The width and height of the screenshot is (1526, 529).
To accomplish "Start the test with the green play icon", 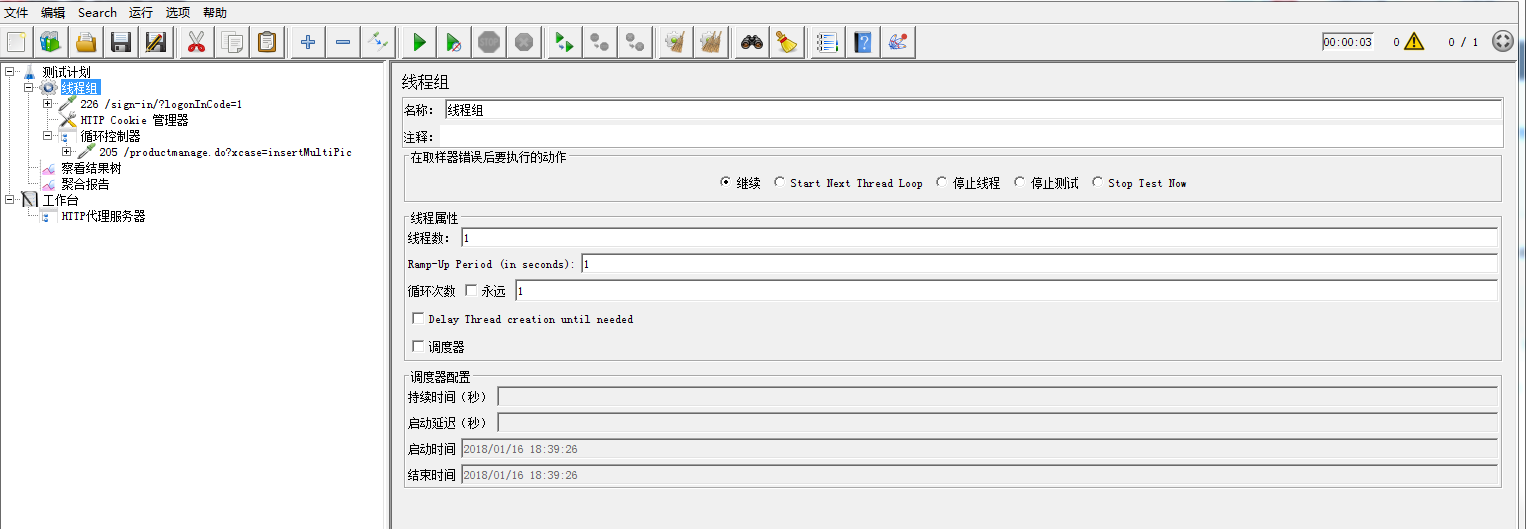I will 419,42.
